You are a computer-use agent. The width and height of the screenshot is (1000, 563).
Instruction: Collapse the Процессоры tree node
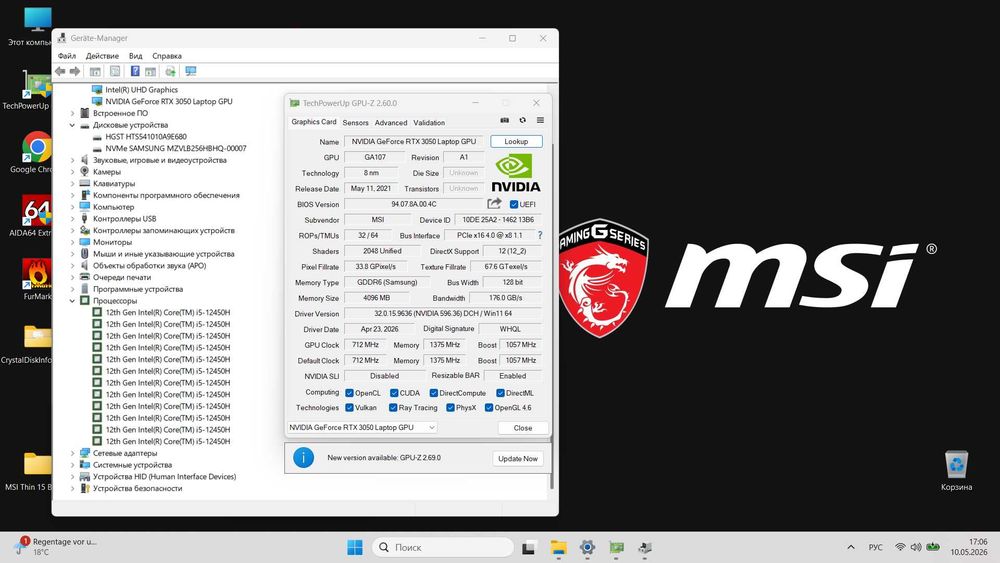[72, 301]
